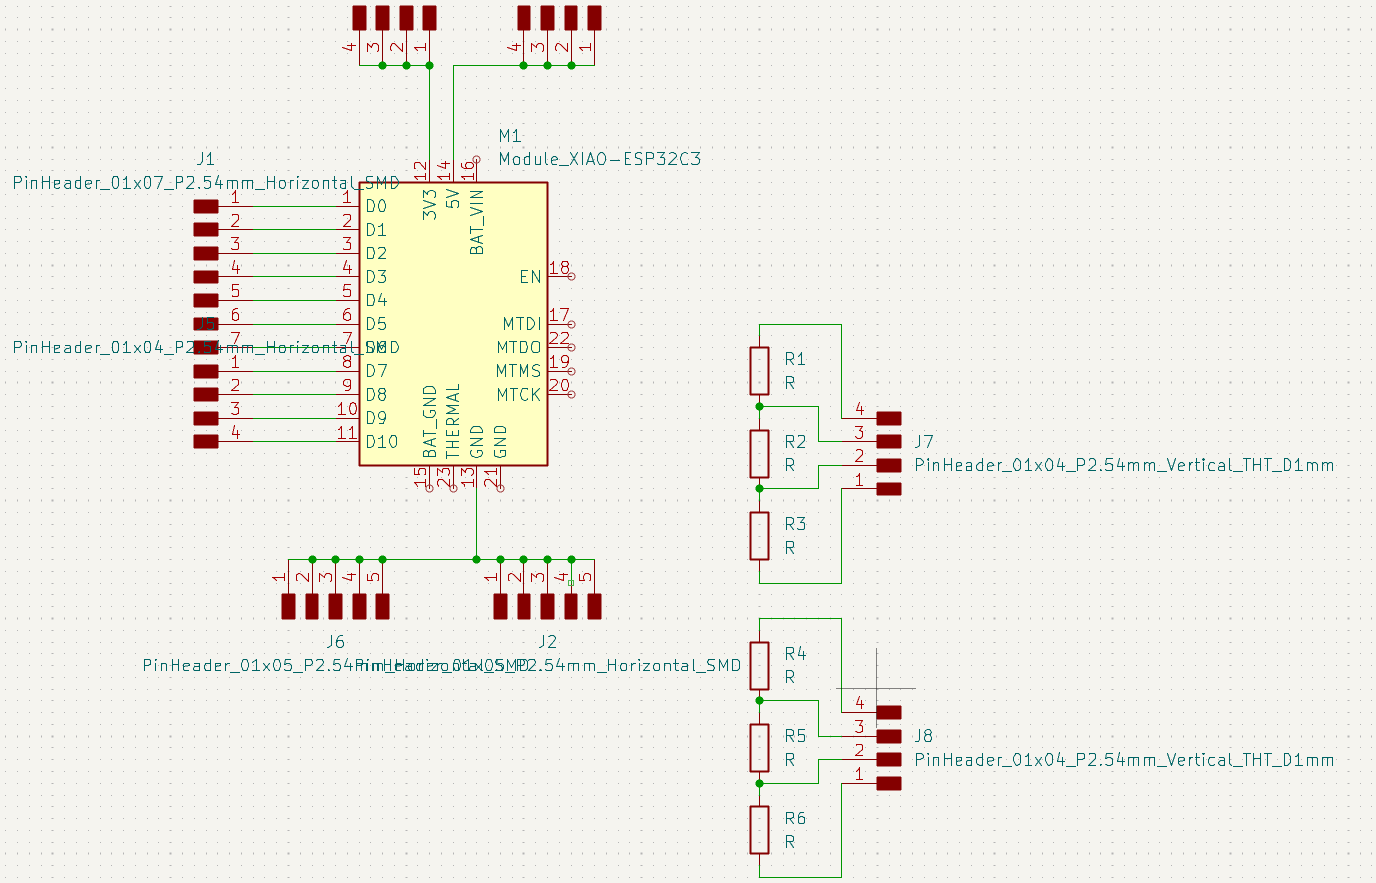
Task: Click the MTMS pin name on M1
Action: point(519,371)
